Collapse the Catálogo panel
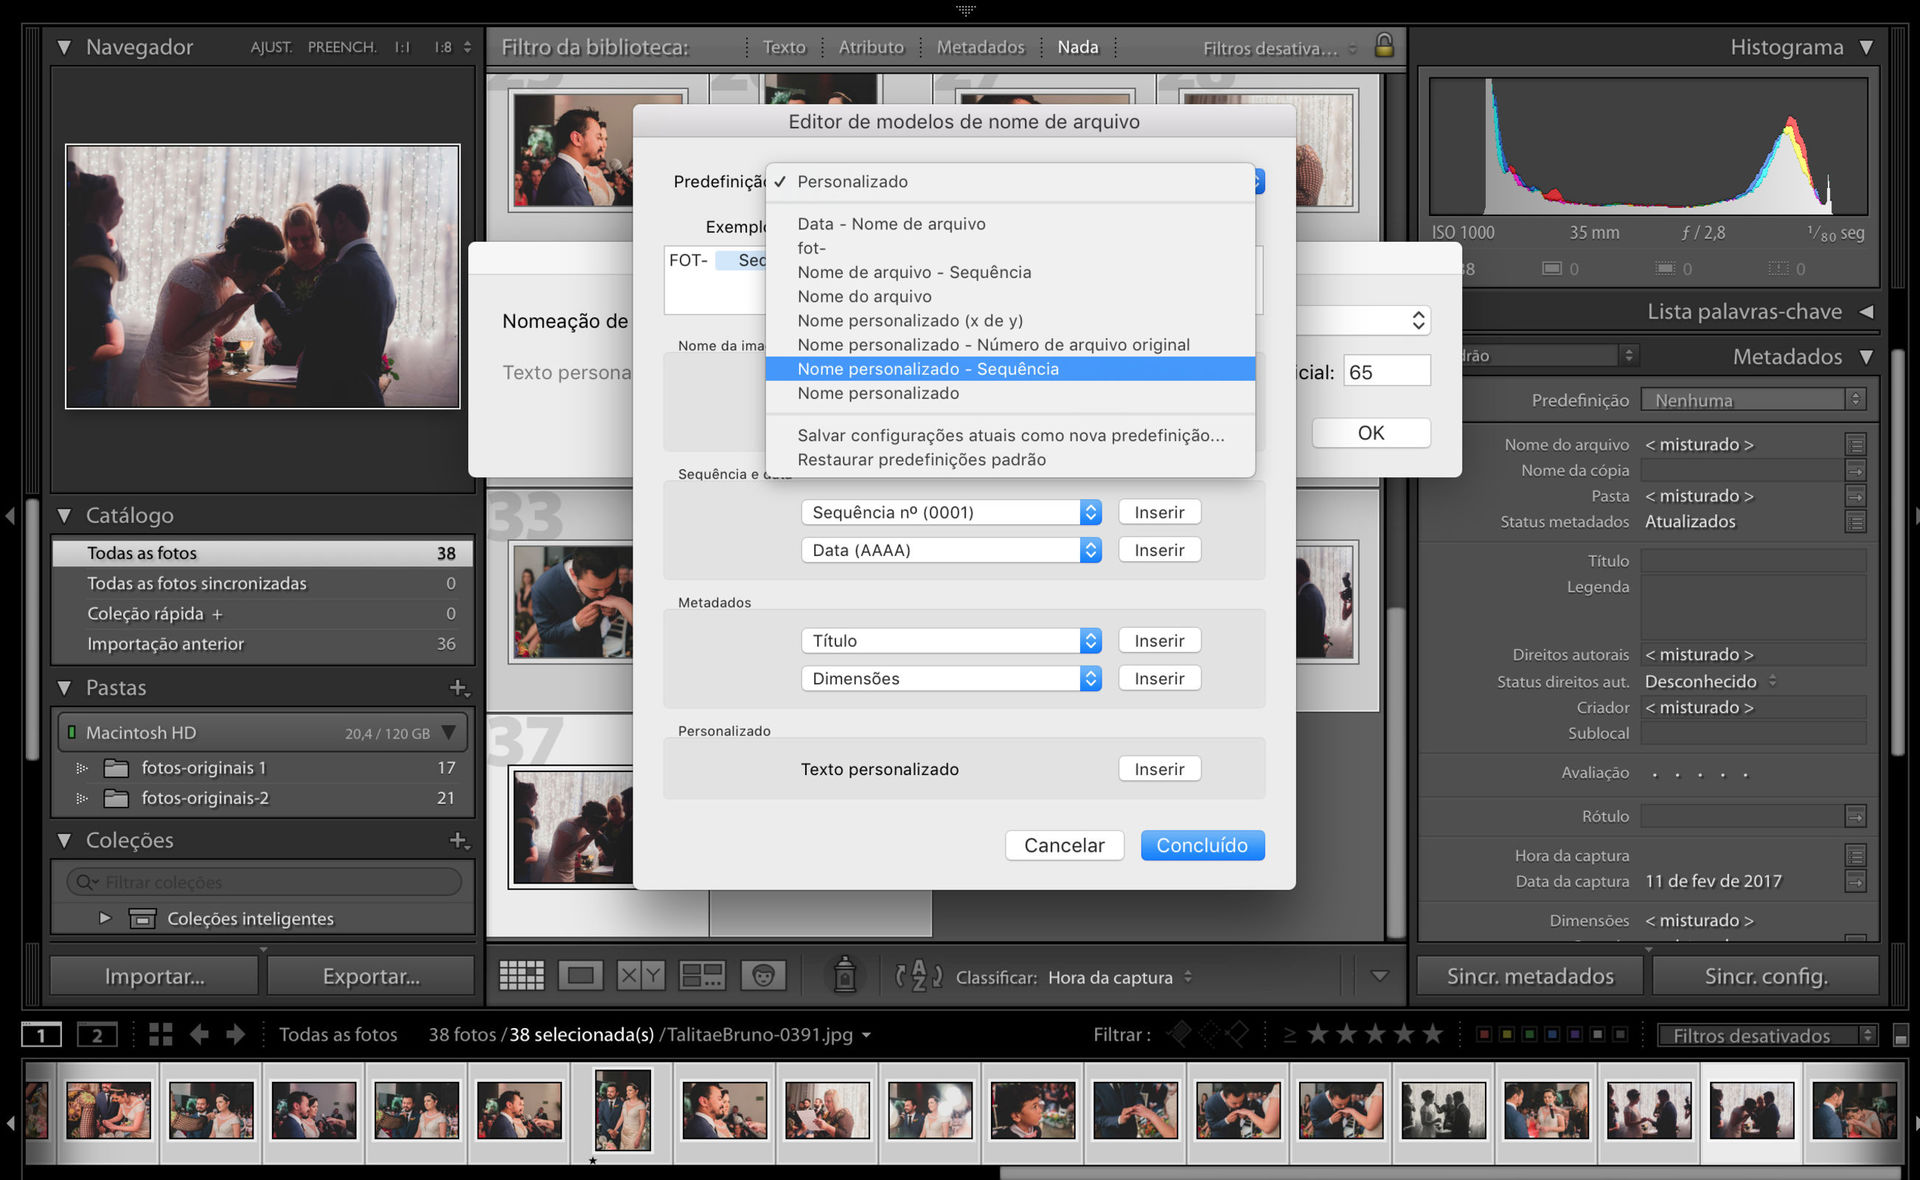Viewport: 1920px width, 1180px height. pos(64,516)
